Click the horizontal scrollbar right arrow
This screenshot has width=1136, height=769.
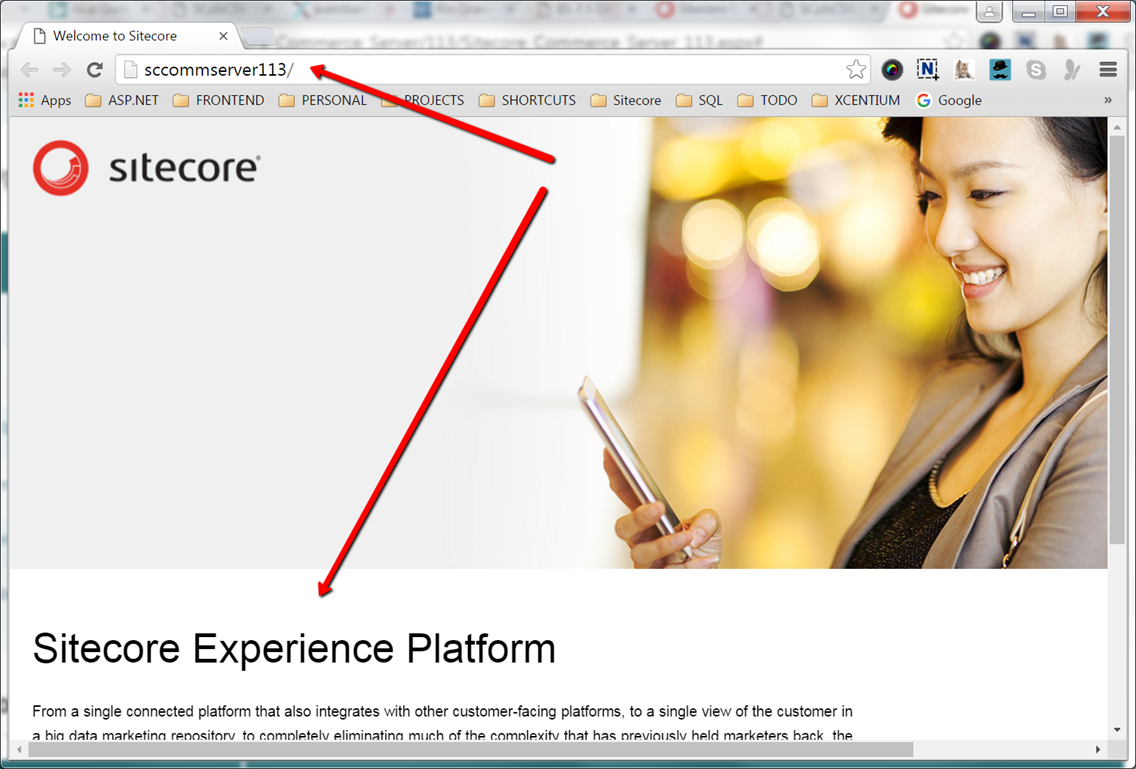[x=1098, y=749]
